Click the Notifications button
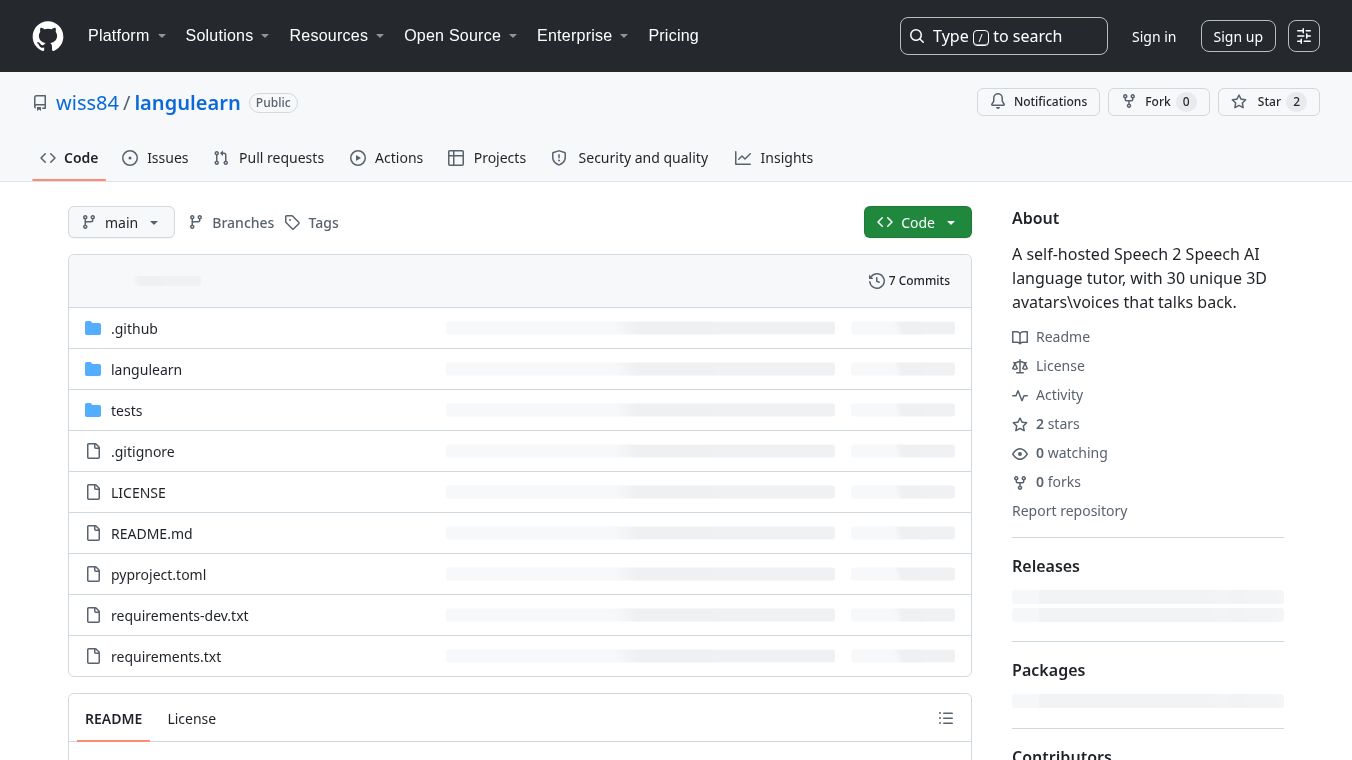The height and width of the screenshot is (760, 1352). coord(1038,101)
